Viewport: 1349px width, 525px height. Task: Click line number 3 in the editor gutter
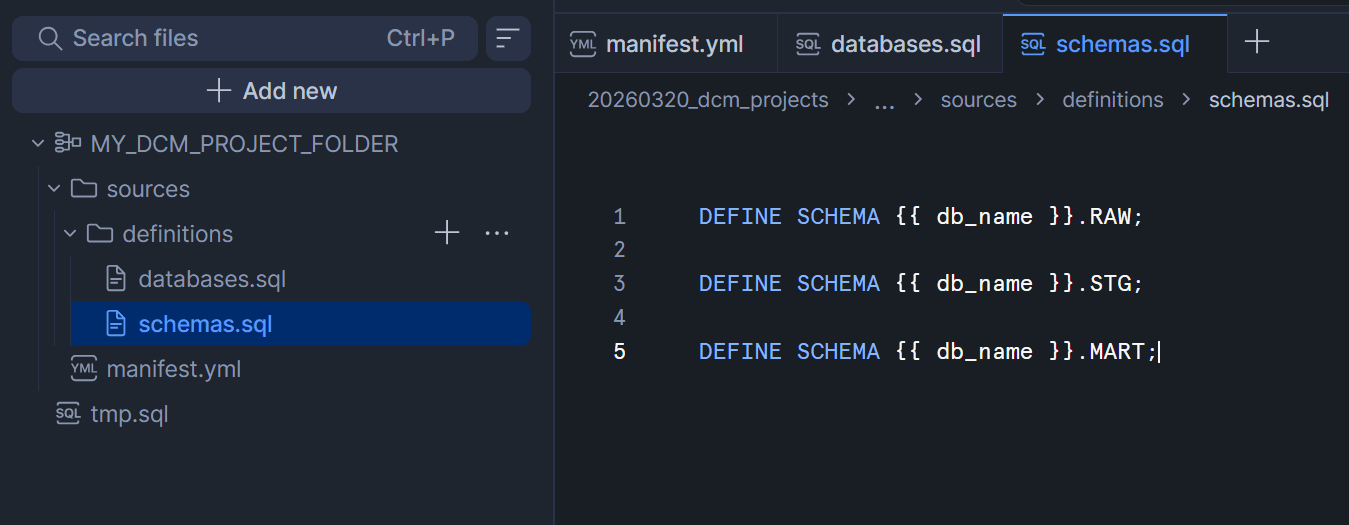(x=620, y=283)
